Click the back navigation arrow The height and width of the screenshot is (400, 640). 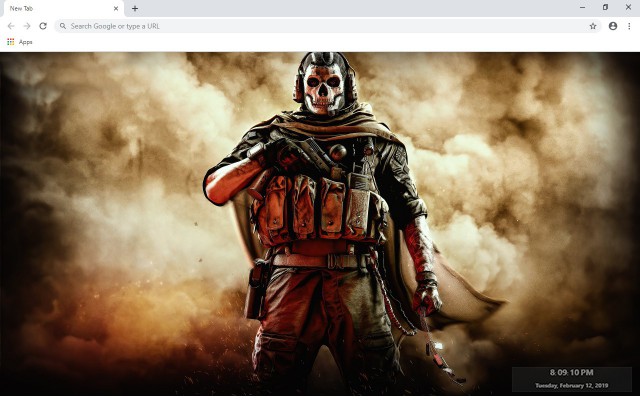click(11, 26)
